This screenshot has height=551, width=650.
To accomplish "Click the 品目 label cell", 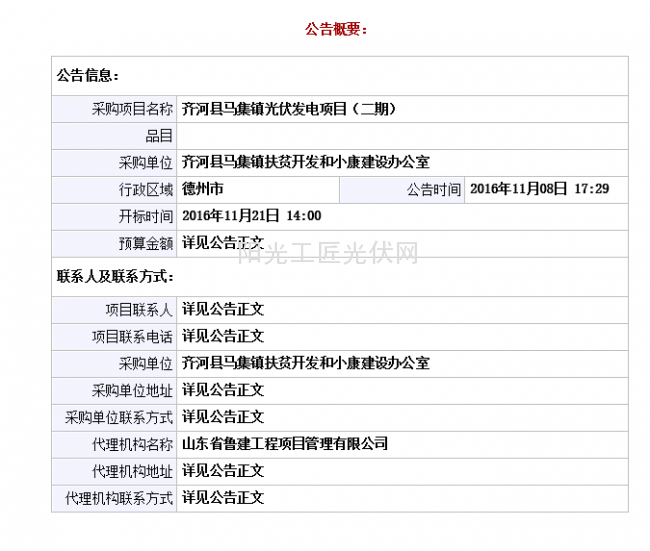I will [x=159, y=136].
